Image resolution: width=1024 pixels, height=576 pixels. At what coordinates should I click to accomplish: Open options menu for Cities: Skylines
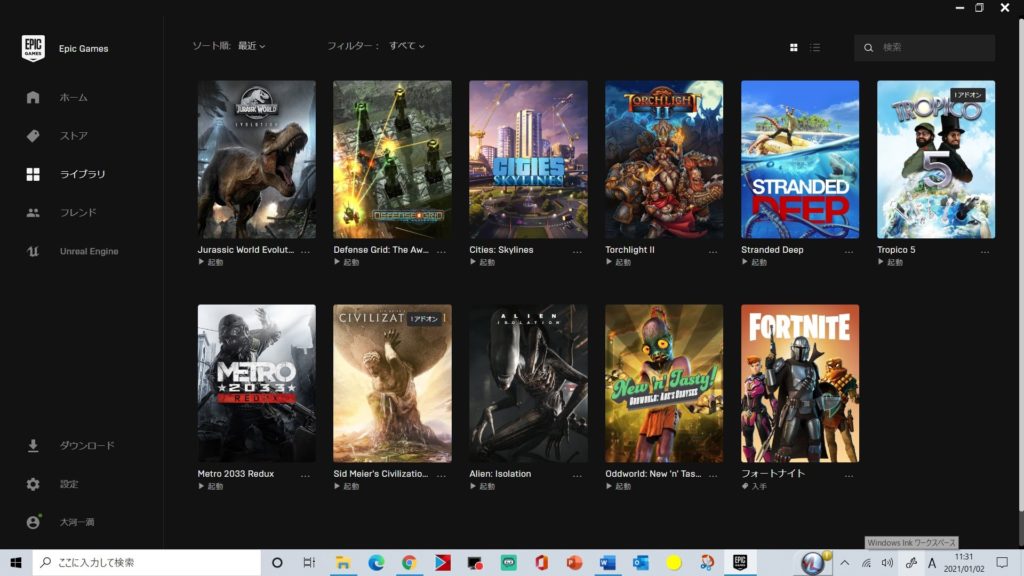[x=577, y=251]
